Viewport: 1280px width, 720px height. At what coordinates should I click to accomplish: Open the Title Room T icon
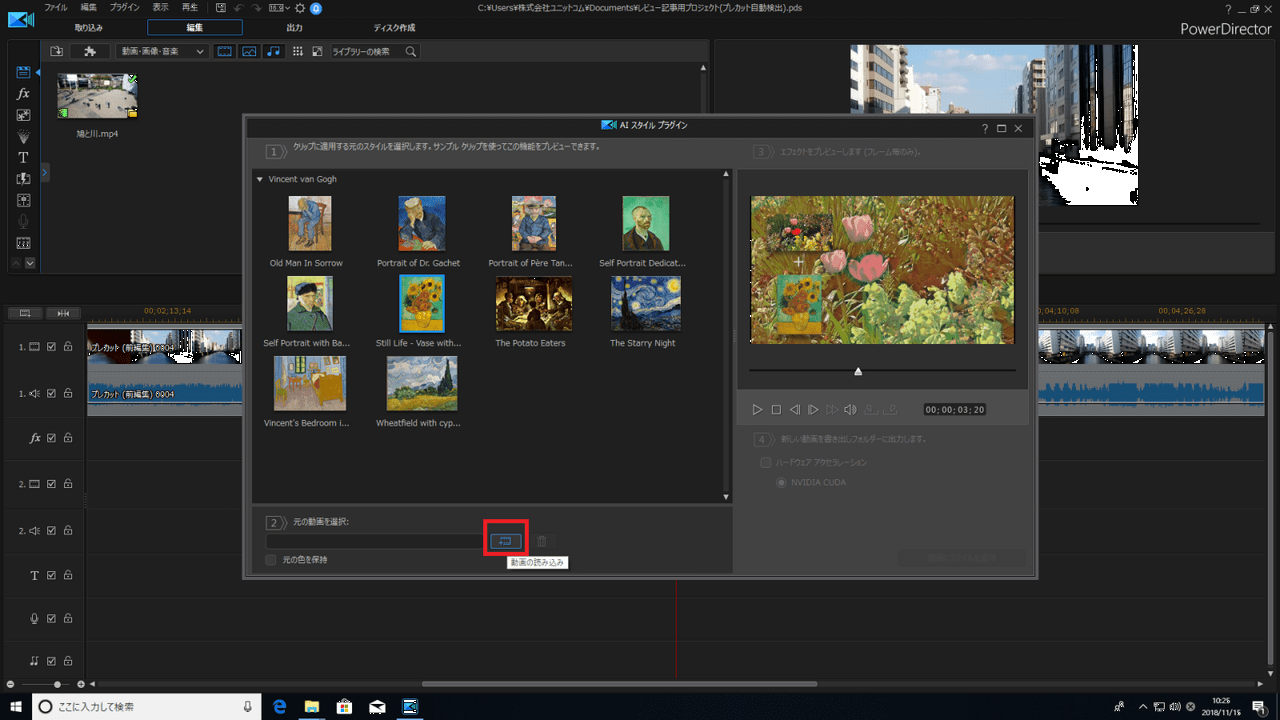[23, 158]
